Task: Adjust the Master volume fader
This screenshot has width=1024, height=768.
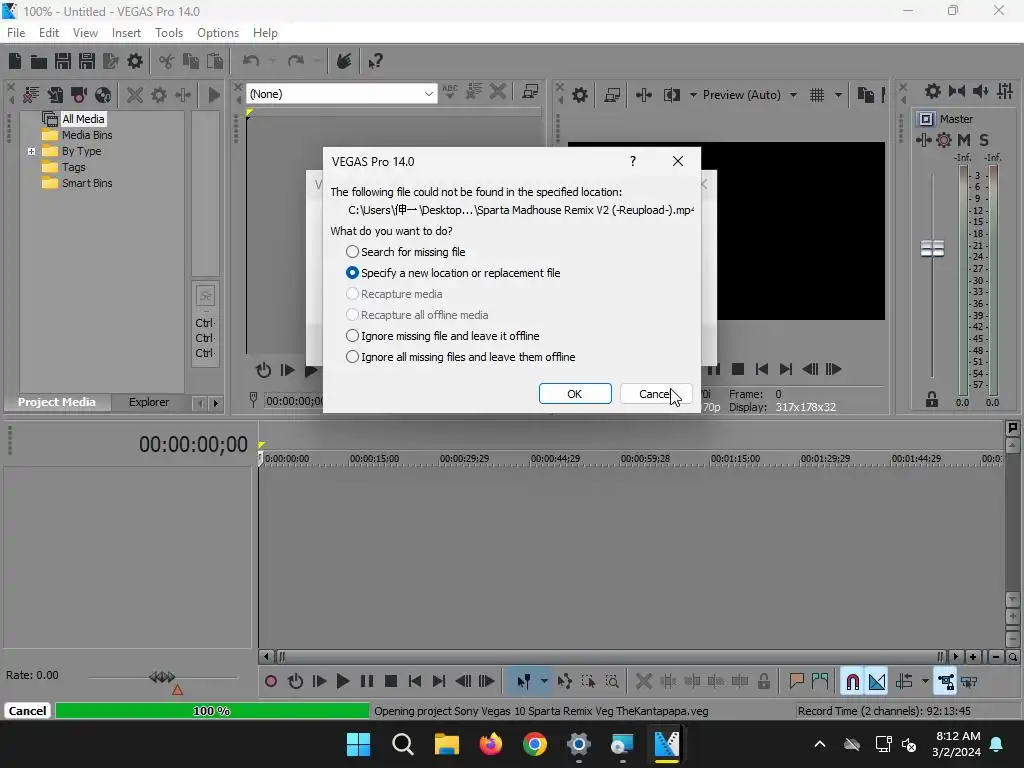Action: pos(932,249)
